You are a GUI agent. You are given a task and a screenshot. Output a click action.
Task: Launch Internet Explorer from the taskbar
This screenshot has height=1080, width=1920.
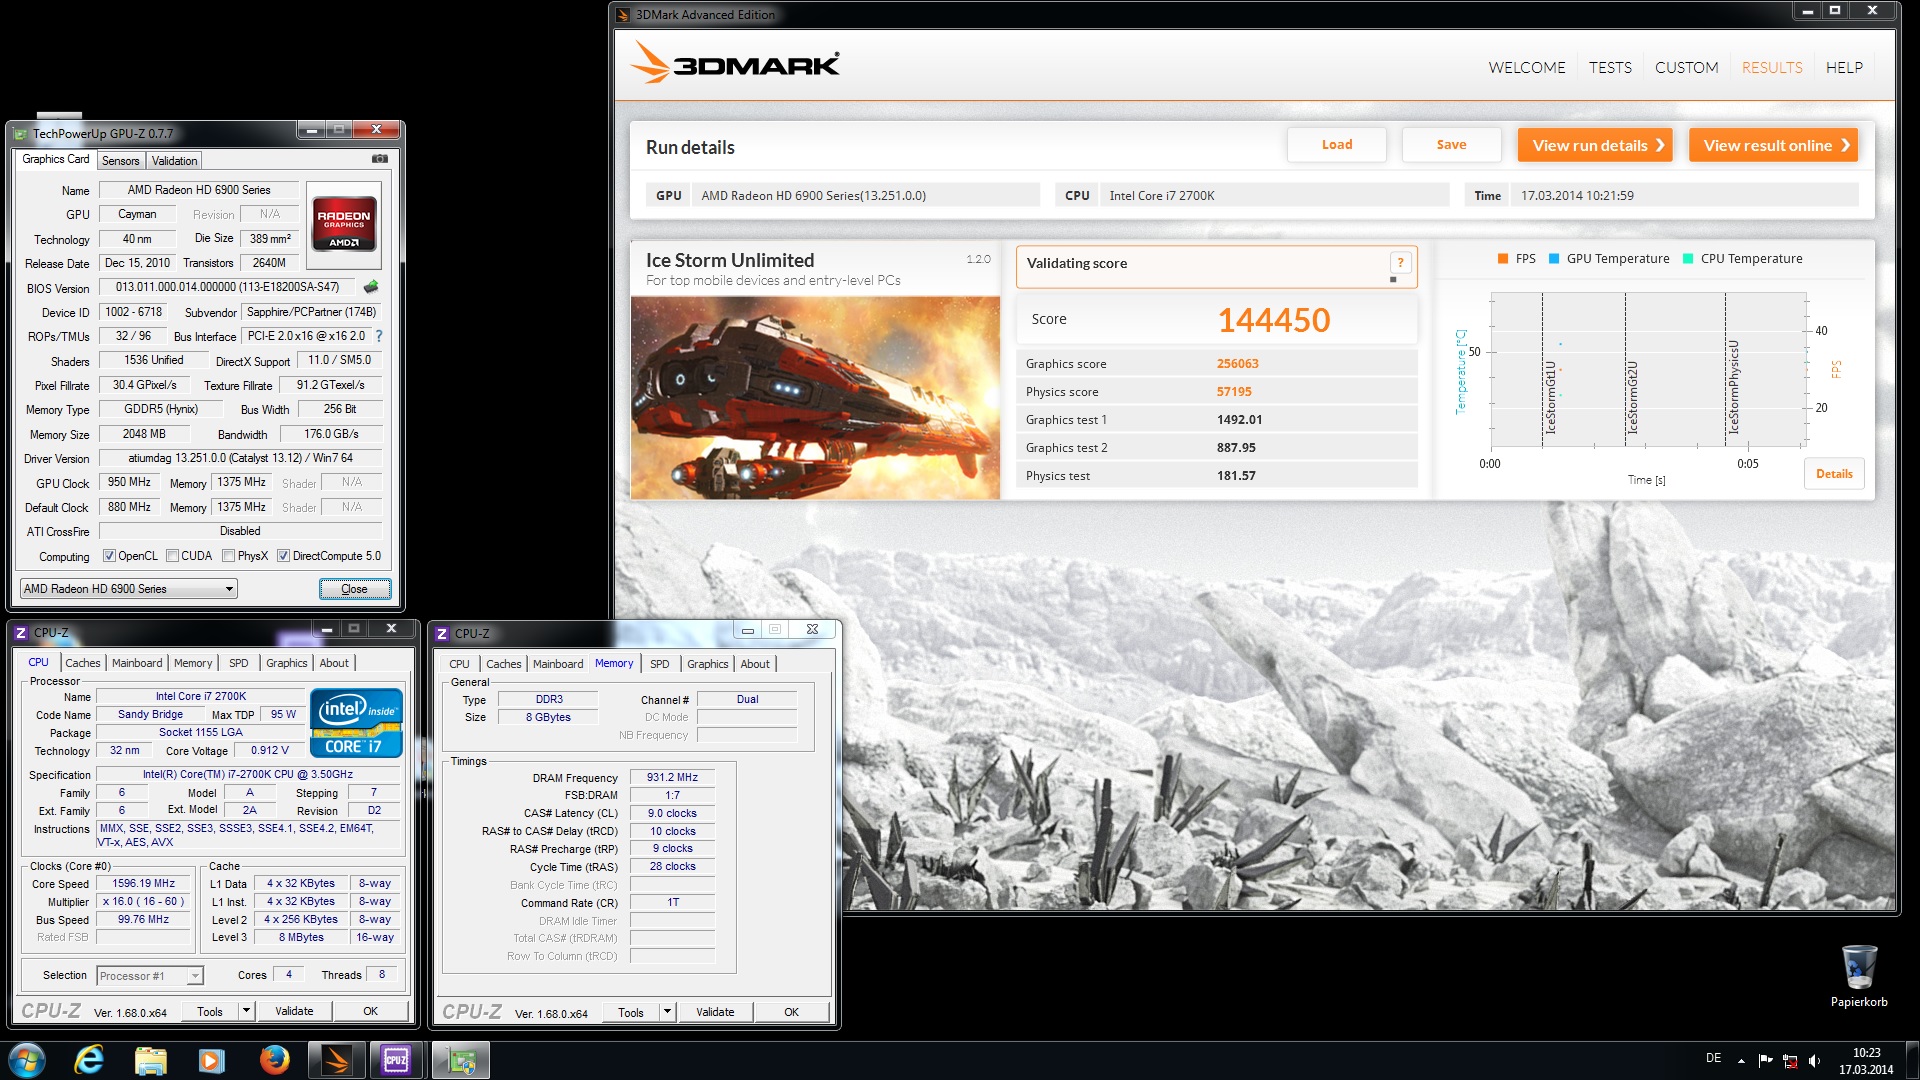pyautogui.click(x=89, y=1060)
